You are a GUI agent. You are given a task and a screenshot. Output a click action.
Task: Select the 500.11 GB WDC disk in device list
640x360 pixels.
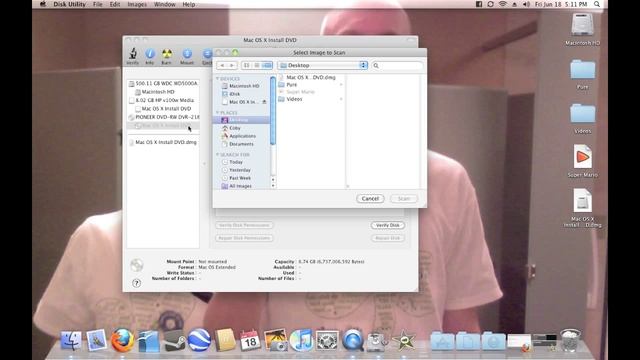click(163, 83)
